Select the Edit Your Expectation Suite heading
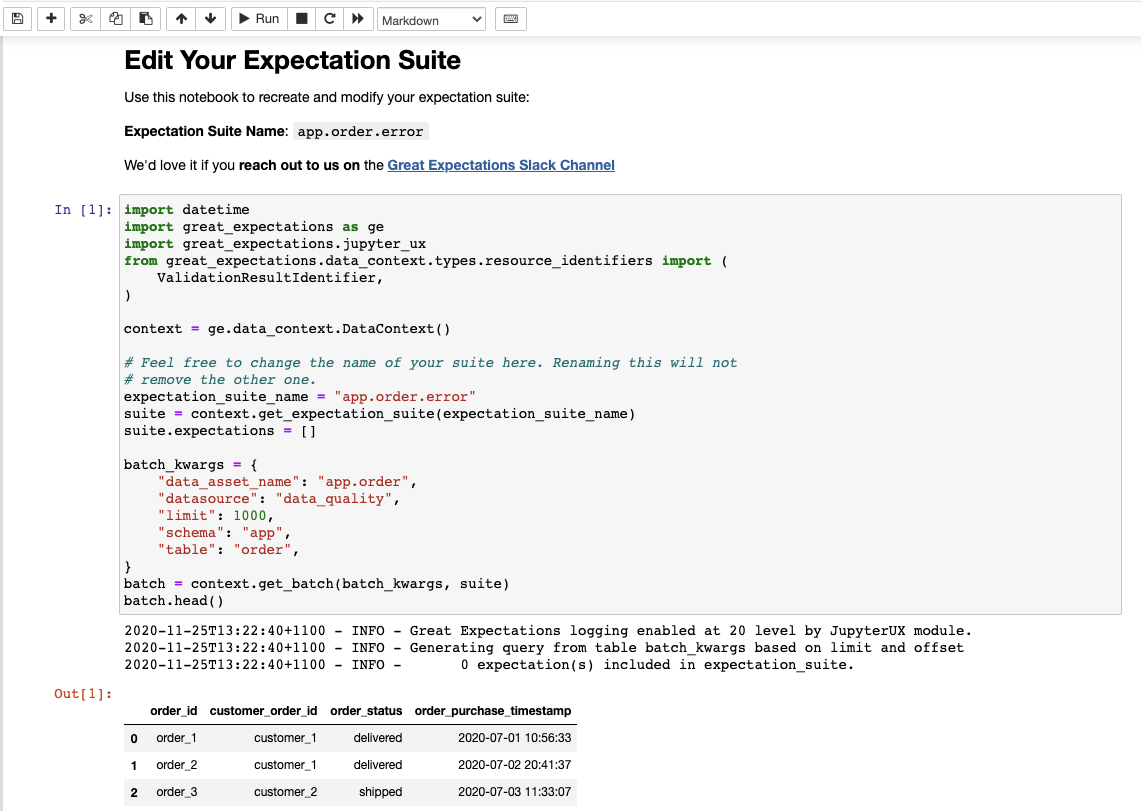 293,60
